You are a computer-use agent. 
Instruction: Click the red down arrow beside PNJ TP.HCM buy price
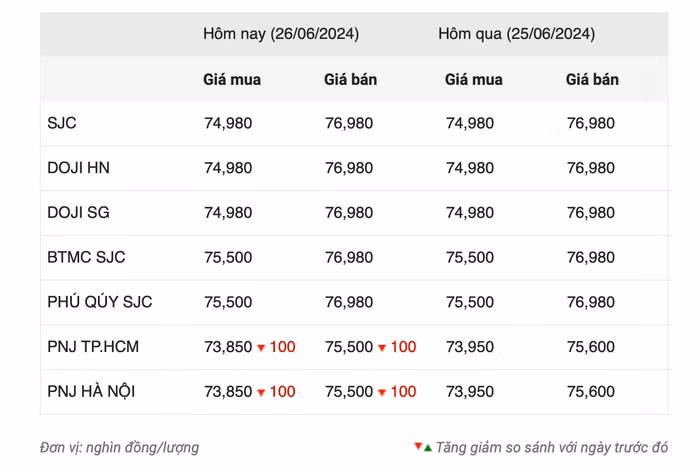[x=261, y=348]
